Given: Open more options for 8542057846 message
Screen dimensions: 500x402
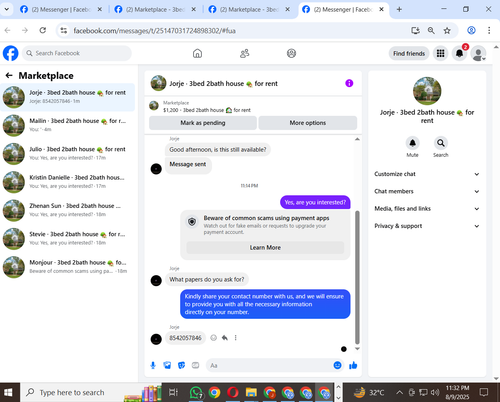Looking at the screenshot, I should pyautogui.click(x=236, y=338).
